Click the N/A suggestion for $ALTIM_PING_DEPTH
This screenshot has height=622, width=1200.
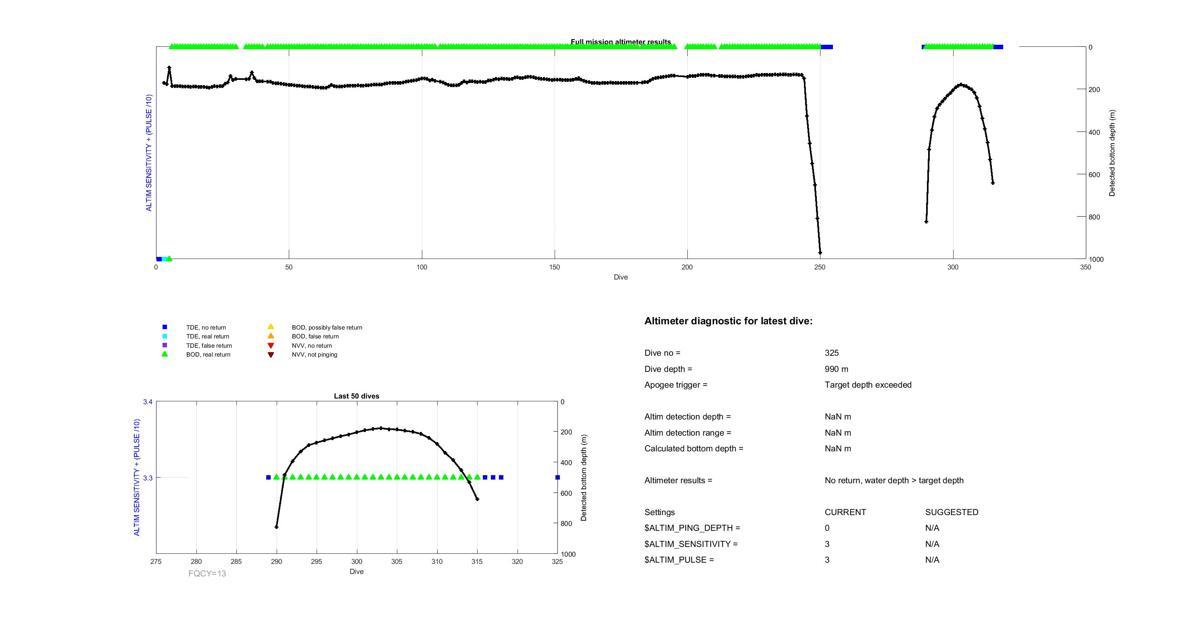[932, 528]
